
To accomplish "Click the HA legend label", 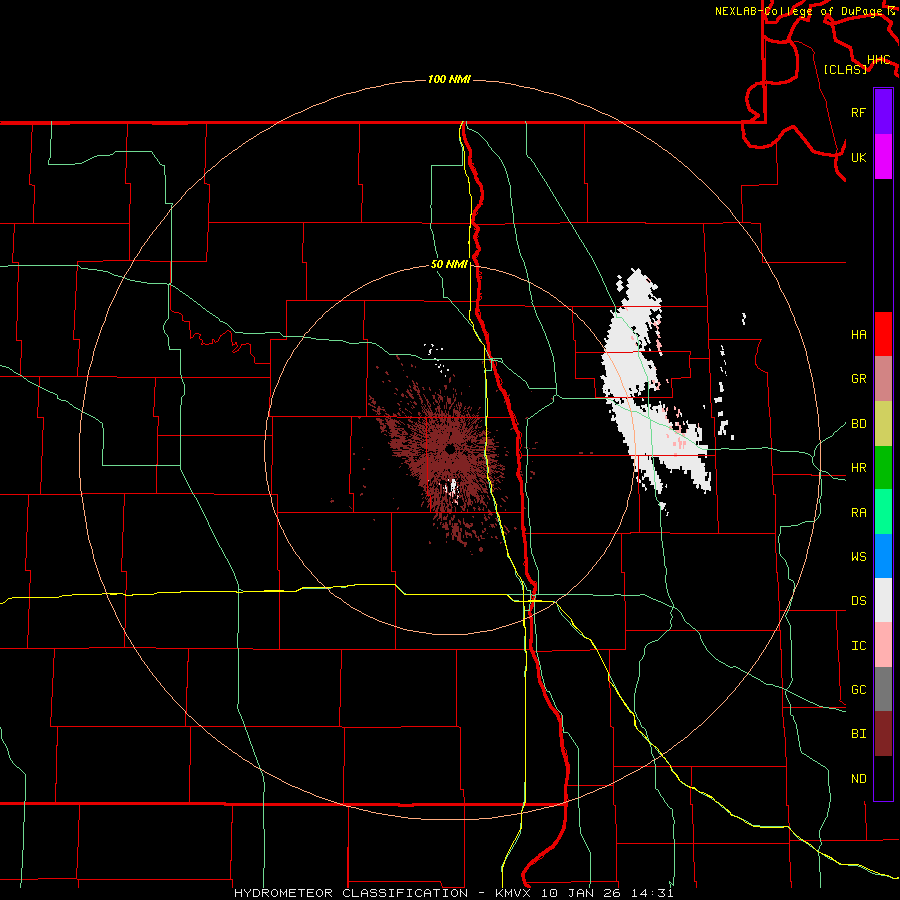I will click(x=858, y=335).
